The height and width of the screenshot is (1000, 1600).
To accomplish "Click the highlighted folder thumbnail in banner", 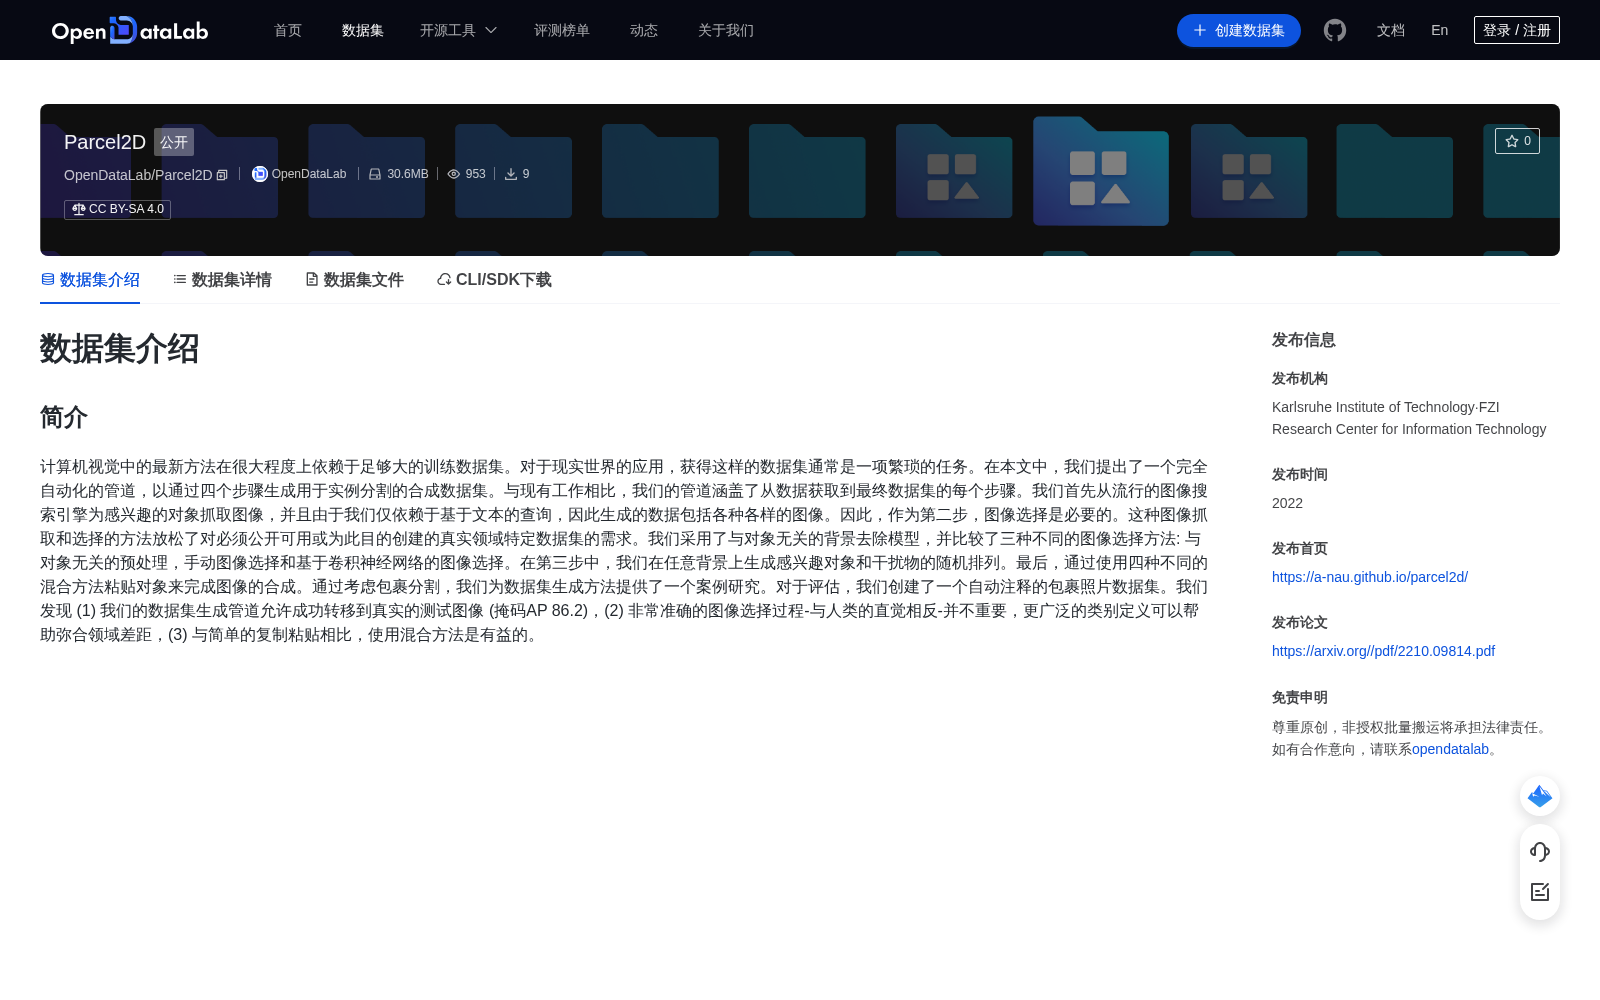I will [x=1100, y=171].
